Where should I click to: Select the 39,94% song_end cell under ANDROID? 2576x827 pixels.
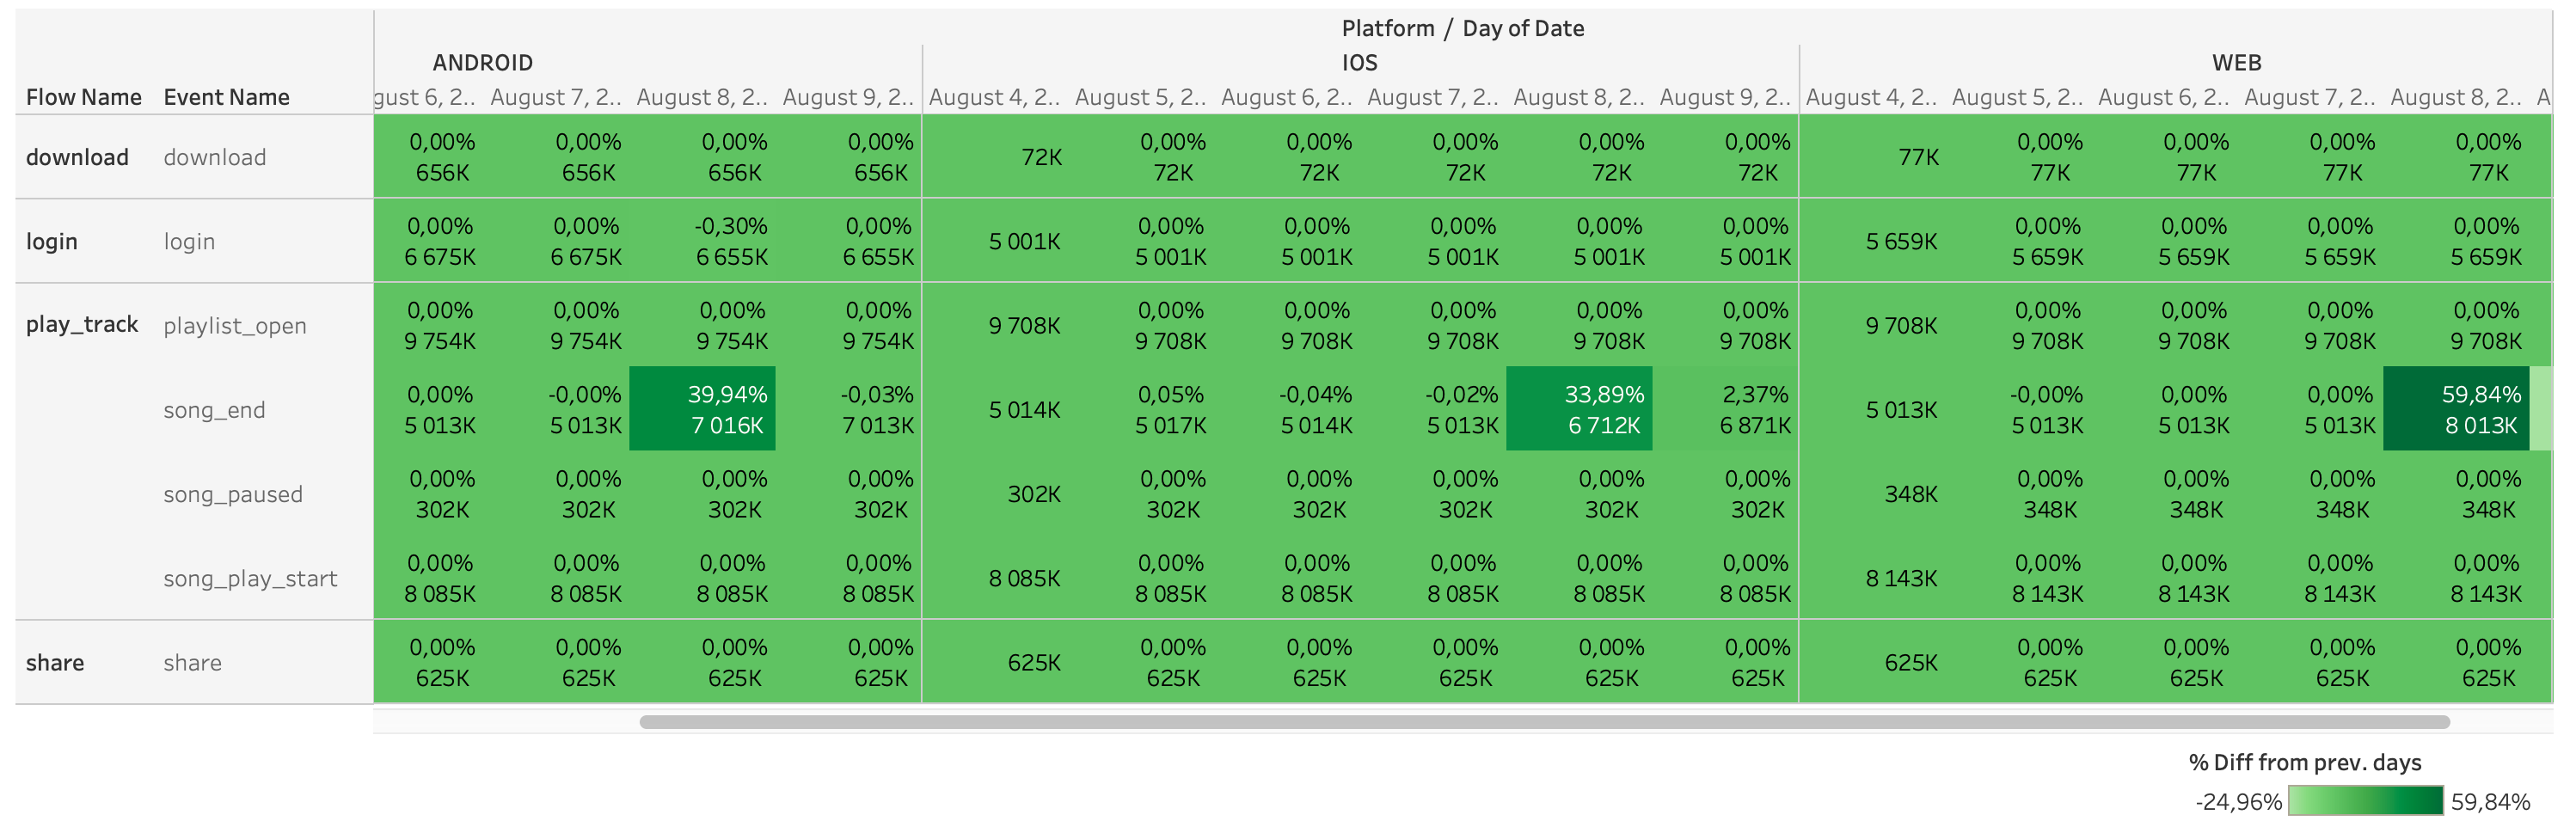[702, 409]
